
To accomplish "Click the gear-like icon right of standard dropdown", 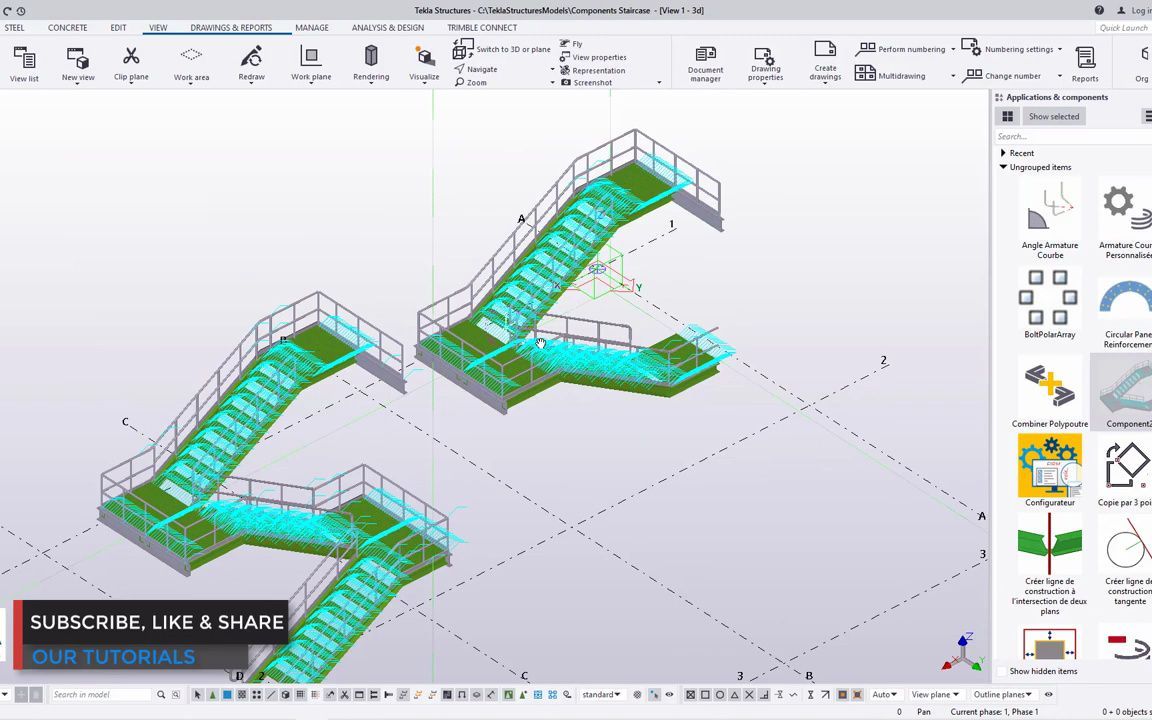I will tap(637, 694).
